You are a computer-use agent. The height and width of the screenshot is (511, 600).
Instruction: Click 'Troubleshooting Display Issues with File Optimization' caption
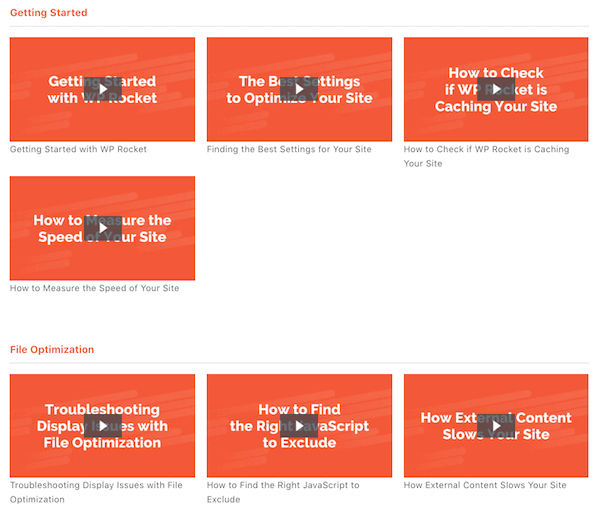(x=96, y=492)
